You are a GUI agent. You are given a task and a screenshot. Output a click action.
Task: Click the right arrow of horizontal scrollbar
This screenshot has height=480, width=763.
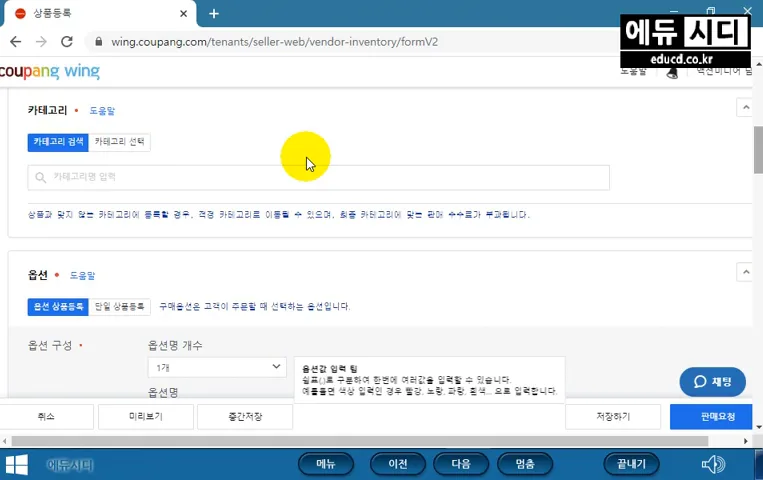pos(745,441)
